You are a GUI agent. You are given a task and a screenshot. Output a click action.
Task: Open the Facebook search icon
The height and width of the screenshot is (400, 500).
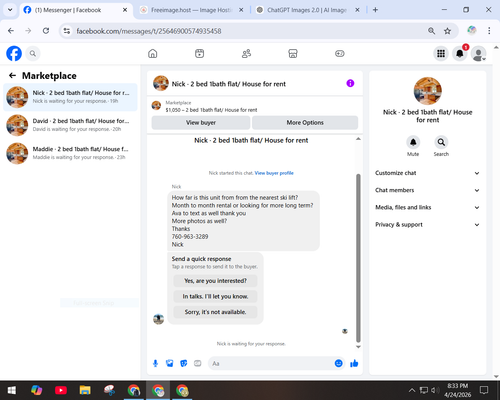(x=33, y=53)
